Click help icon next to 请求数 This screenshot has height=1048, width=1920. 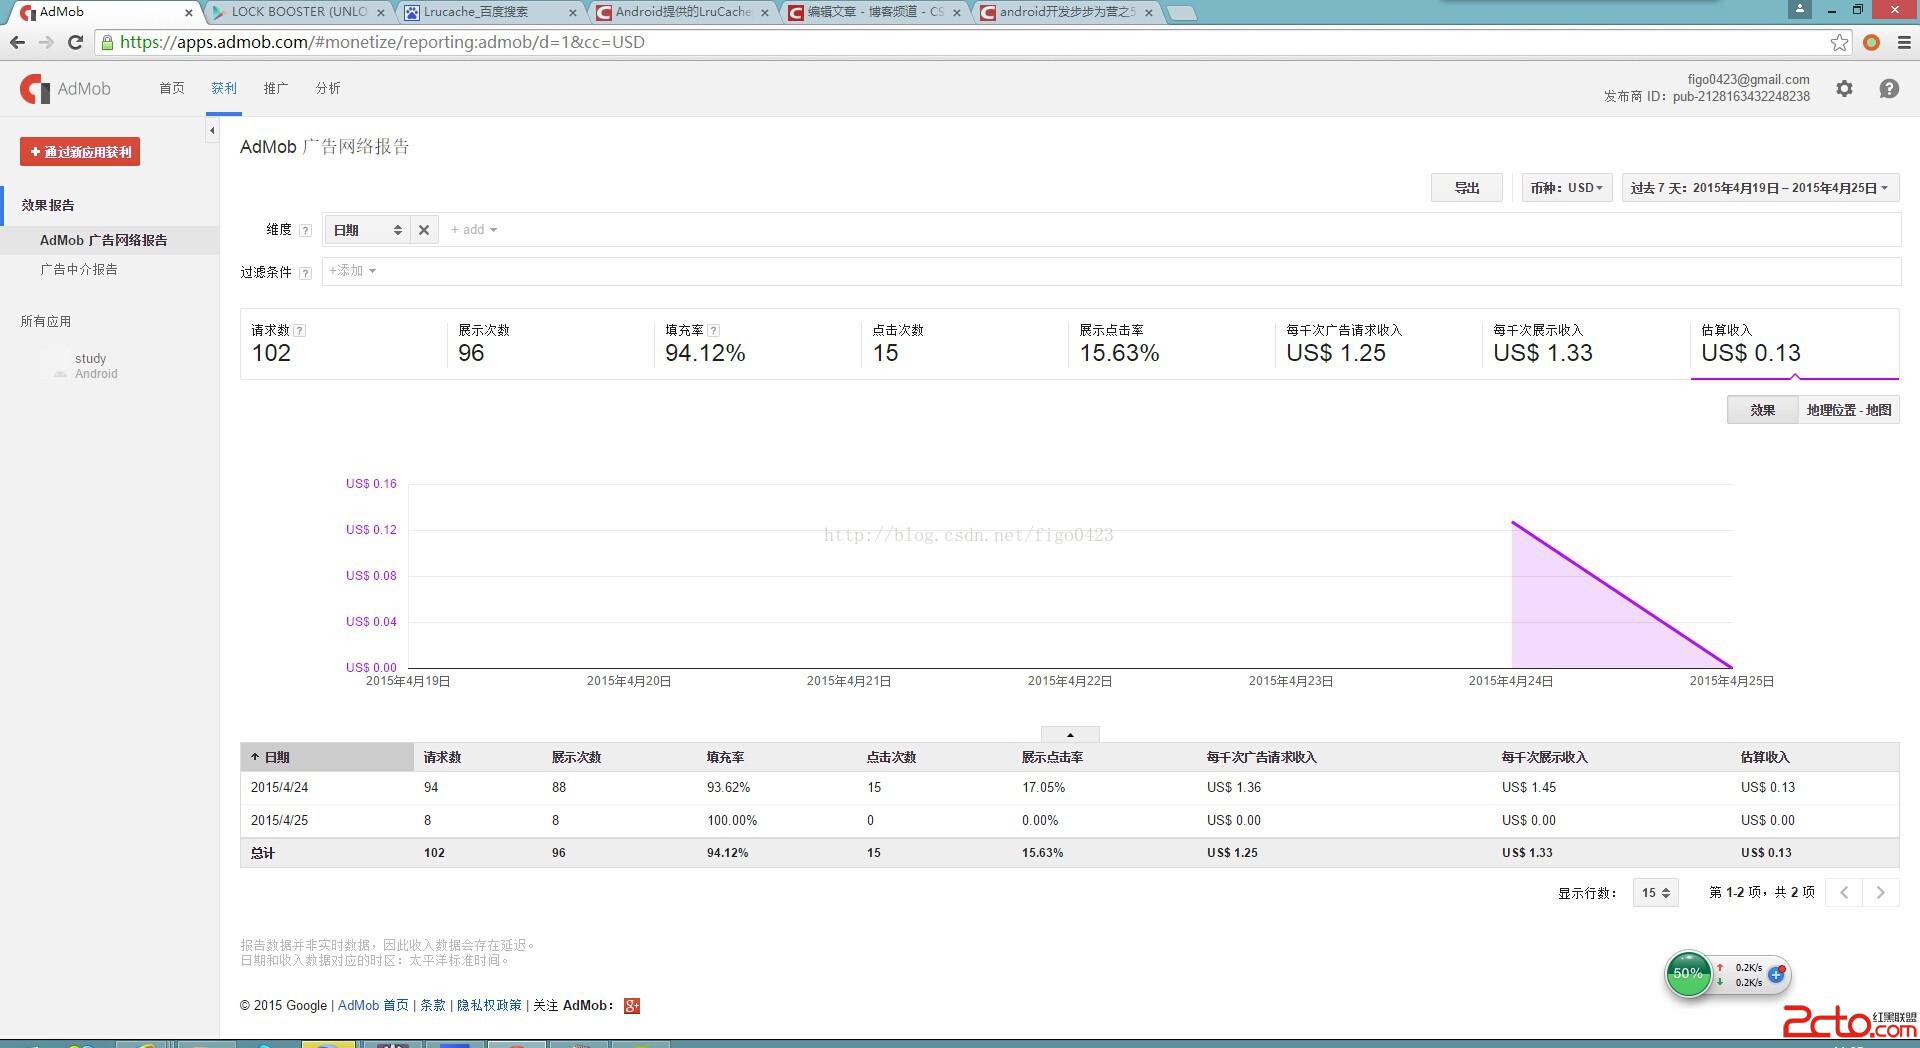click(x=300, y=330)
